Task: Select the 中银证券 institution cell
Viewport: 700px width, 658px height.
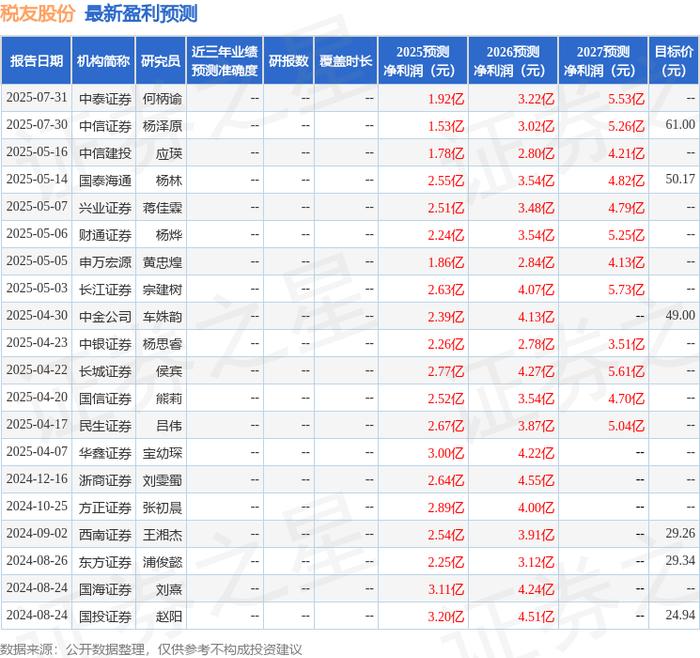Action: point(105,344)
